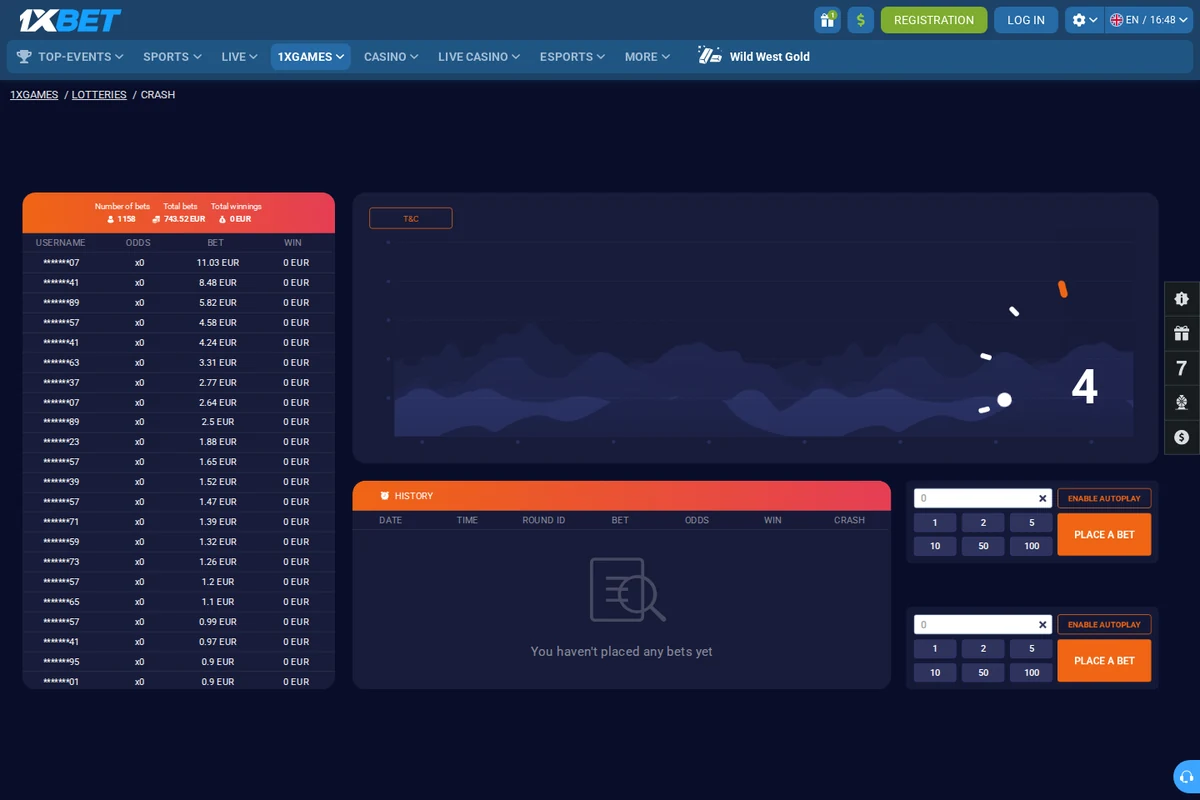Image resolution: width=1200 pixels, height=800 pixels.
Task: Click the bug icon in the side panel
Action: pos(1182,299)
